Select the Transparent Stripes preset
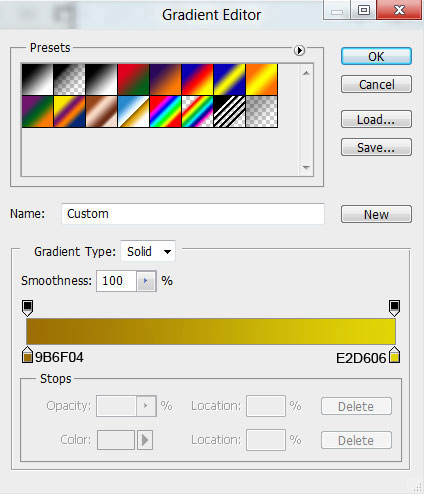 (229, 111)
